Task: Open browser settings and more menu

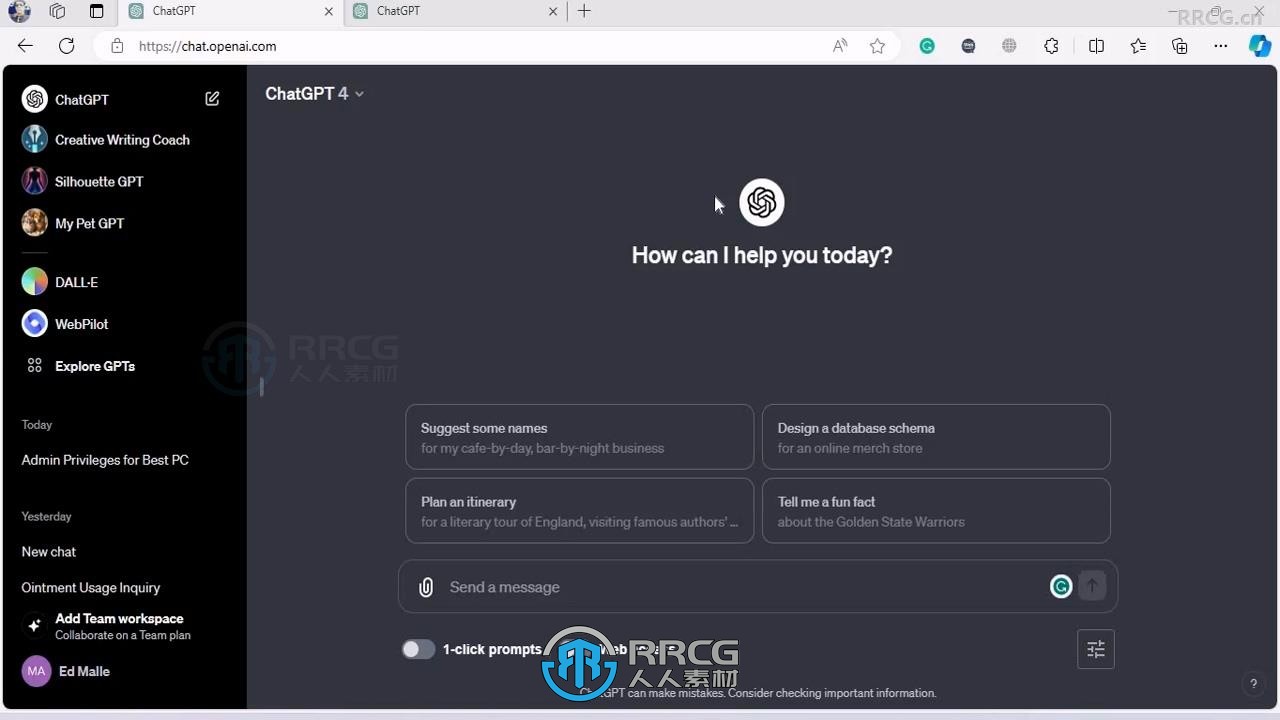Action: [x=1221, y=46]
